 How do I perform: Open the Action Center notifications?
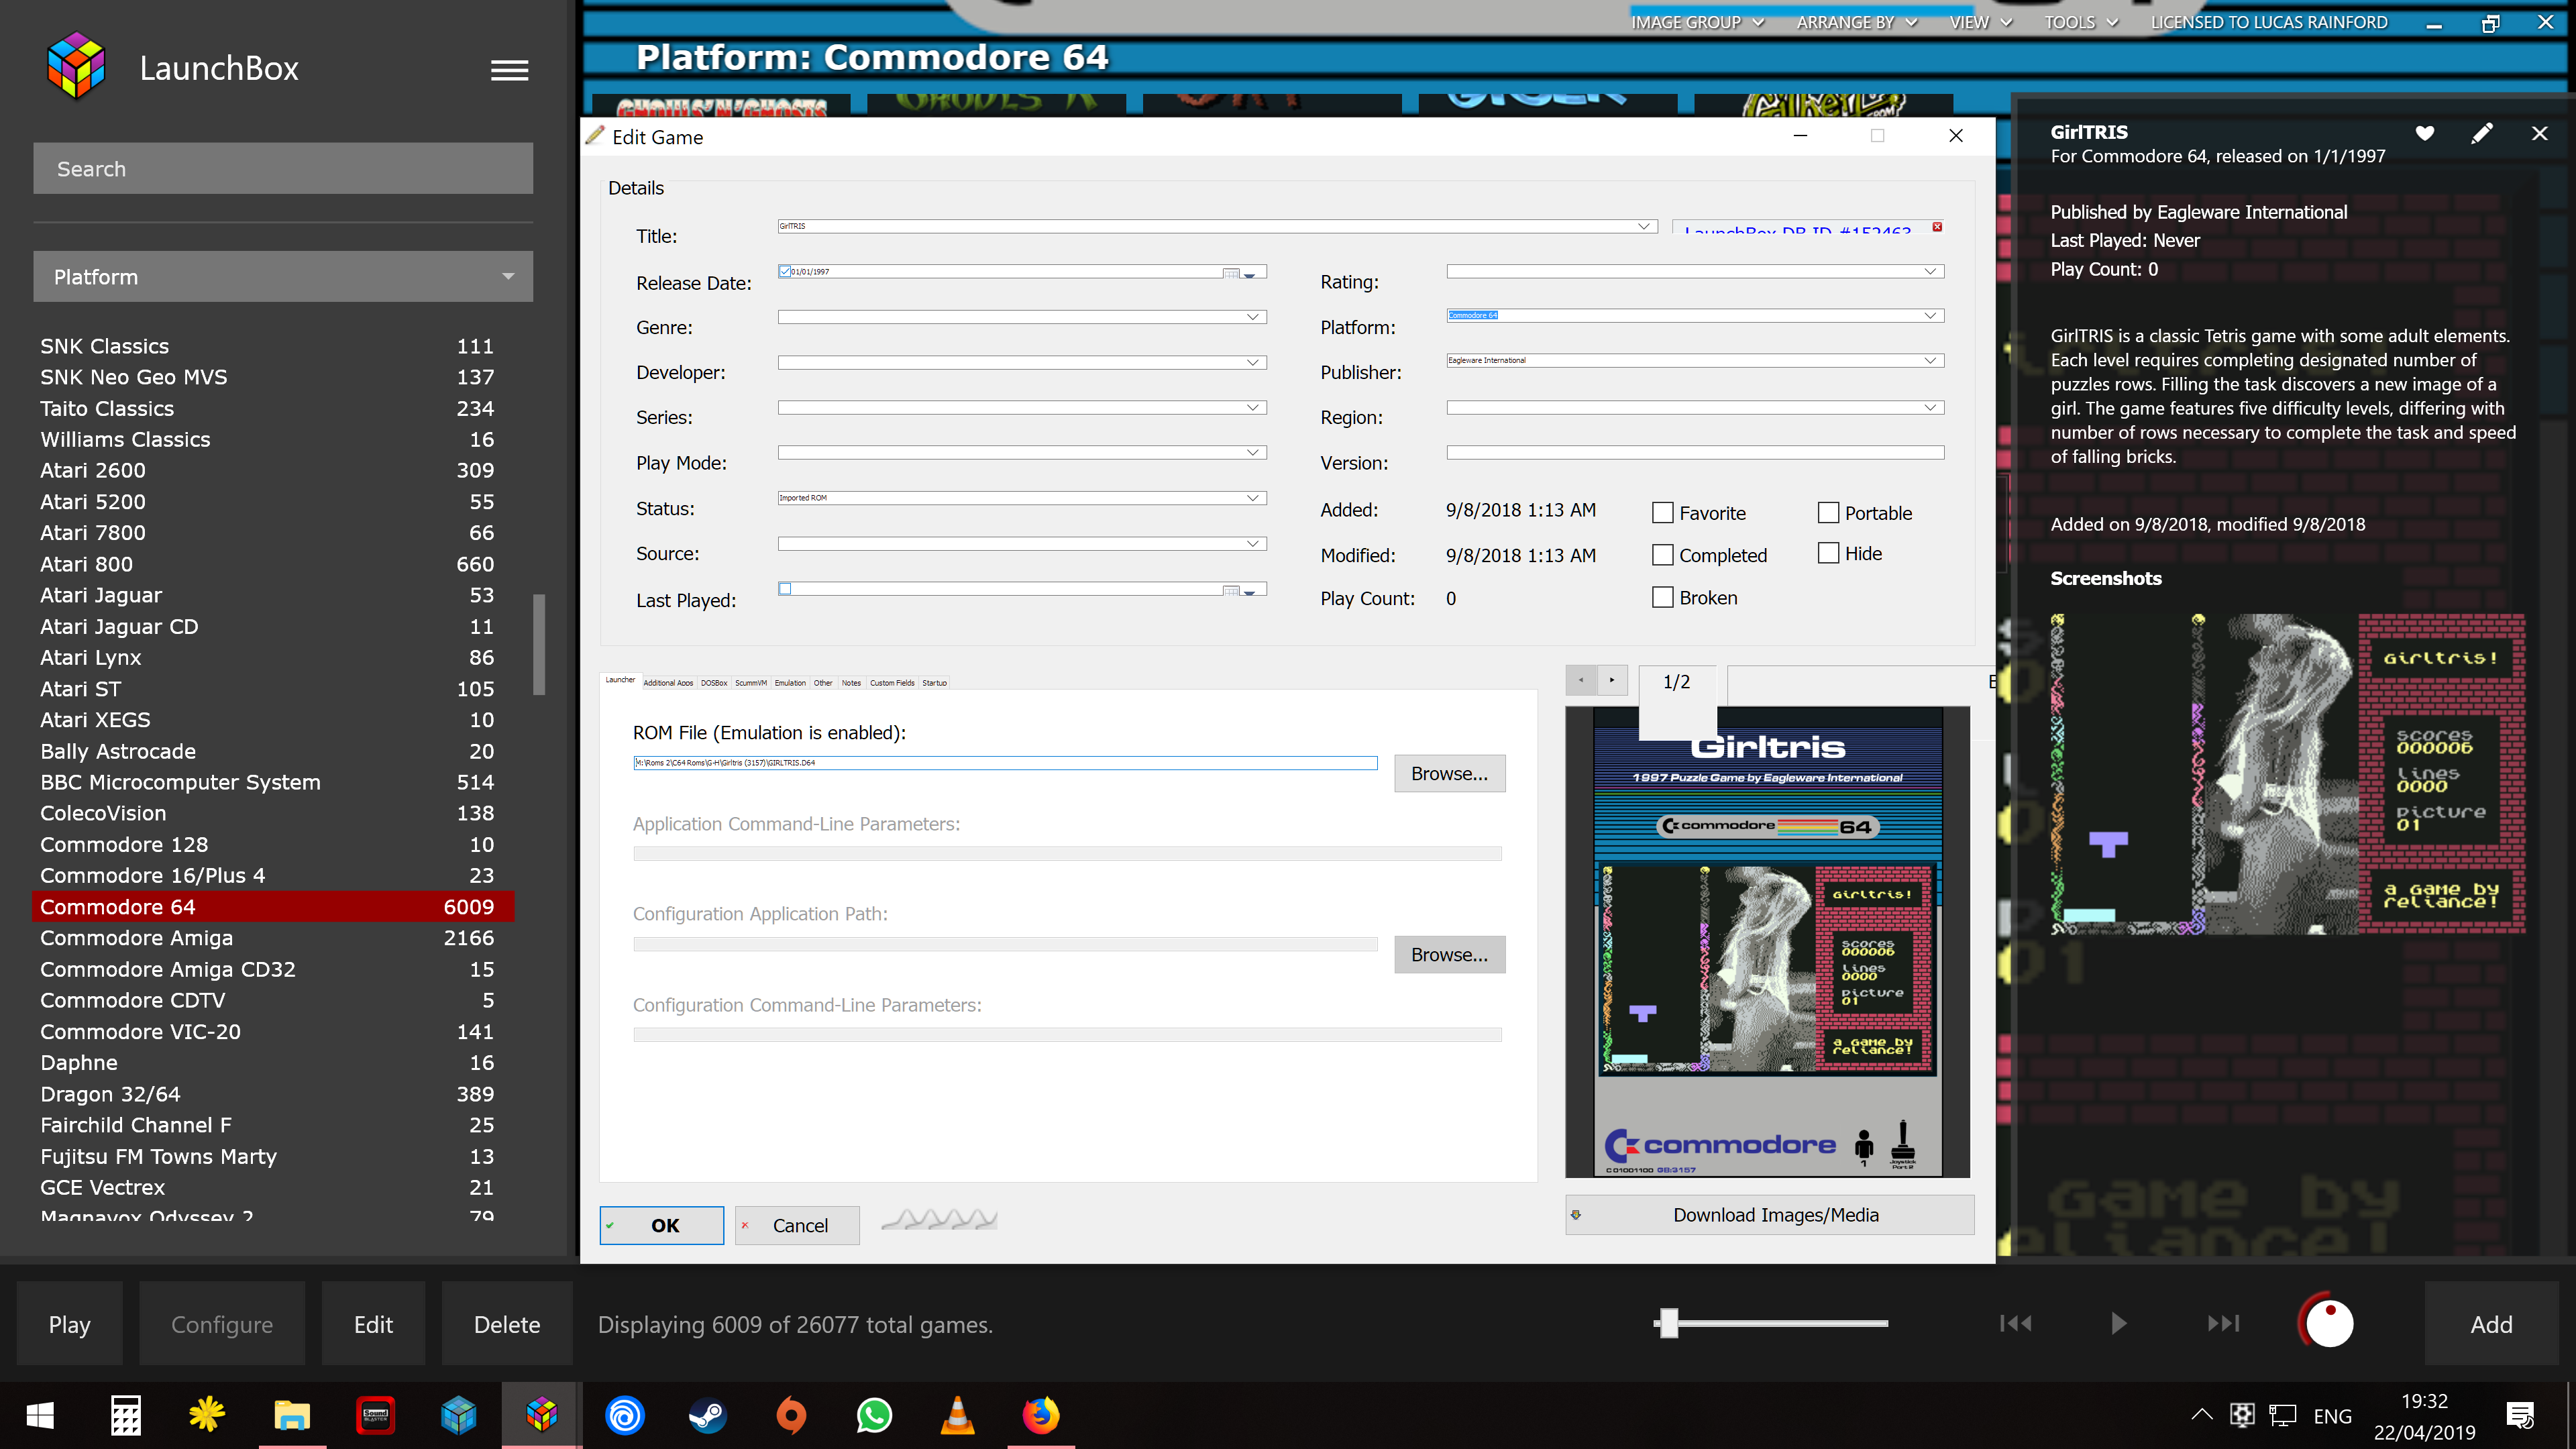point(2519,1415)
